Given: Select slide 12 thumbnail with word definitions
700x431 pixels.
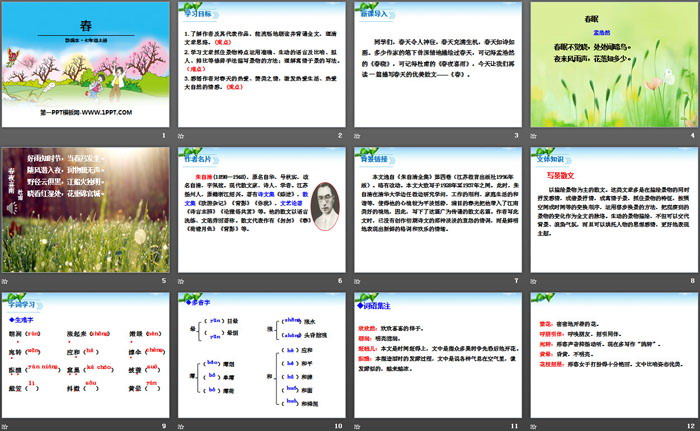Looking at the screenshot, I should tap(614, 355).
